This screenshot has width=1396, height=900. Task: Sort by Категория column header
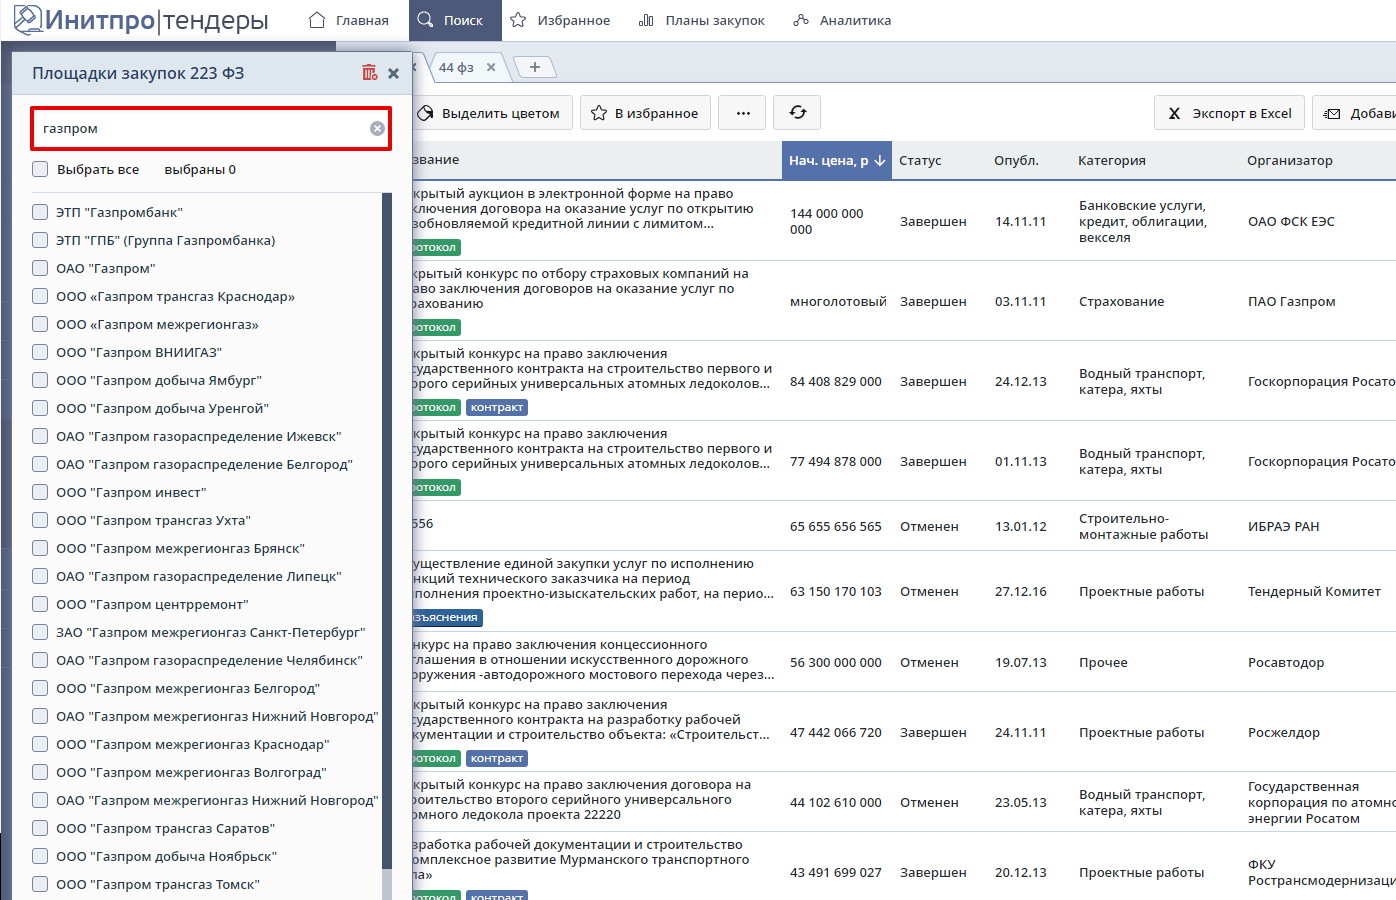1112,160
